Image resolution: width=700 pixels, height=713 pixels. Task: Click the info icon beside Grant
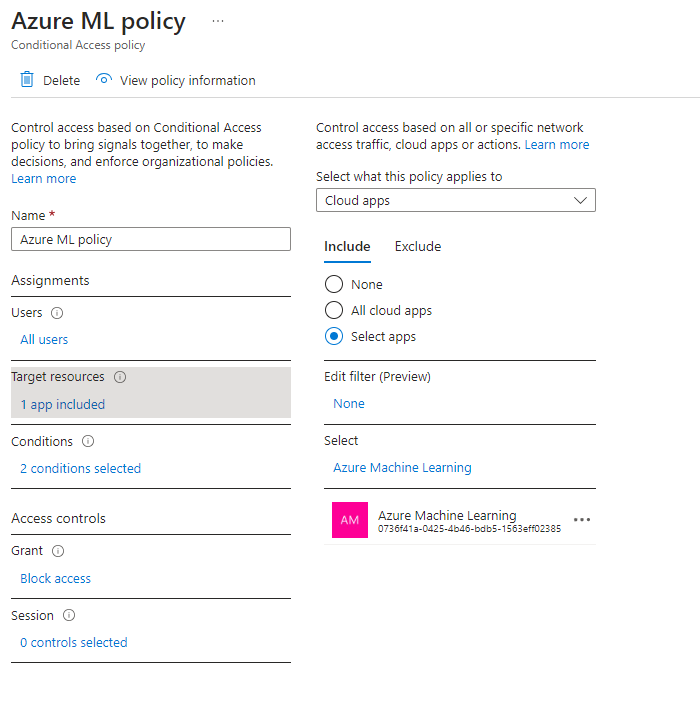(58, 551)
